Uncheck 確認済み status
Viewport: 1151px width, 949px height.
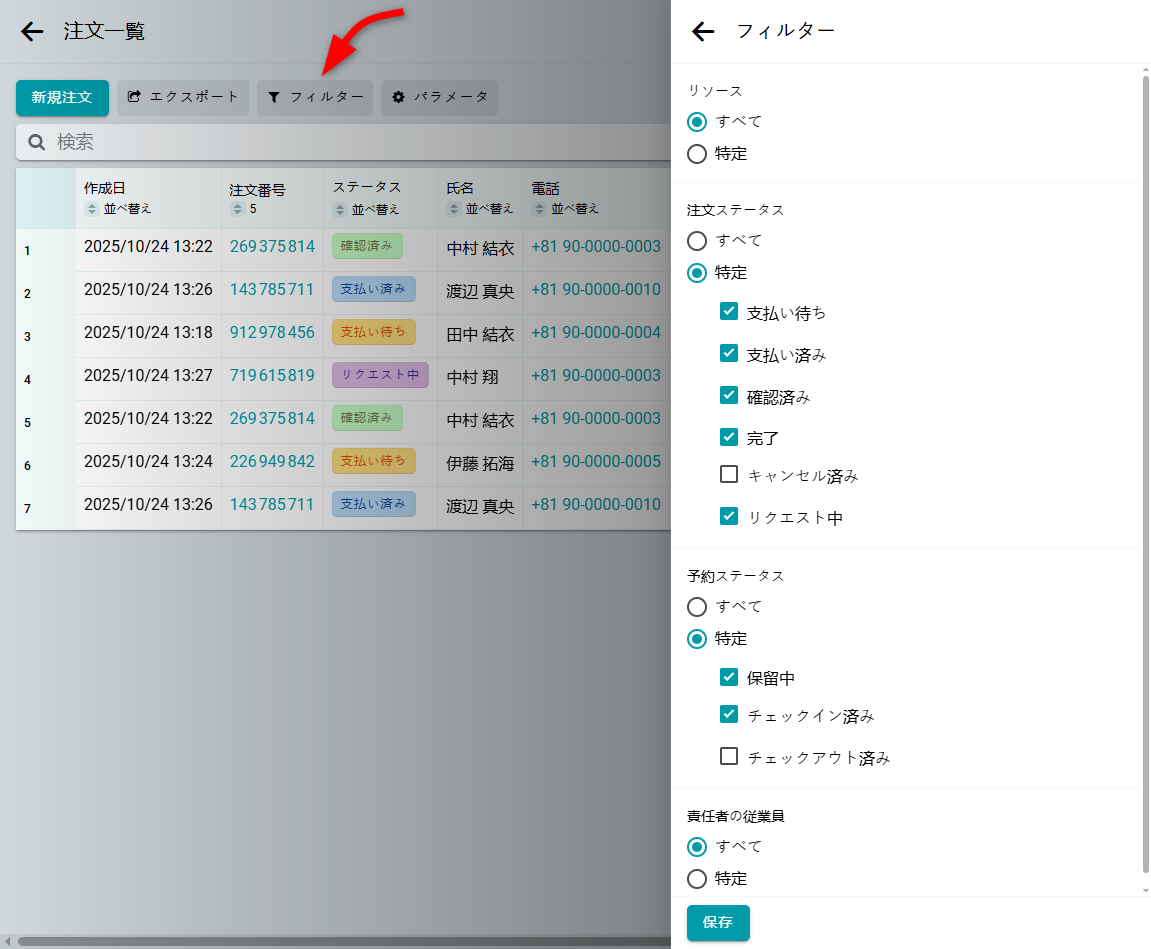click(x=729, y=395)
